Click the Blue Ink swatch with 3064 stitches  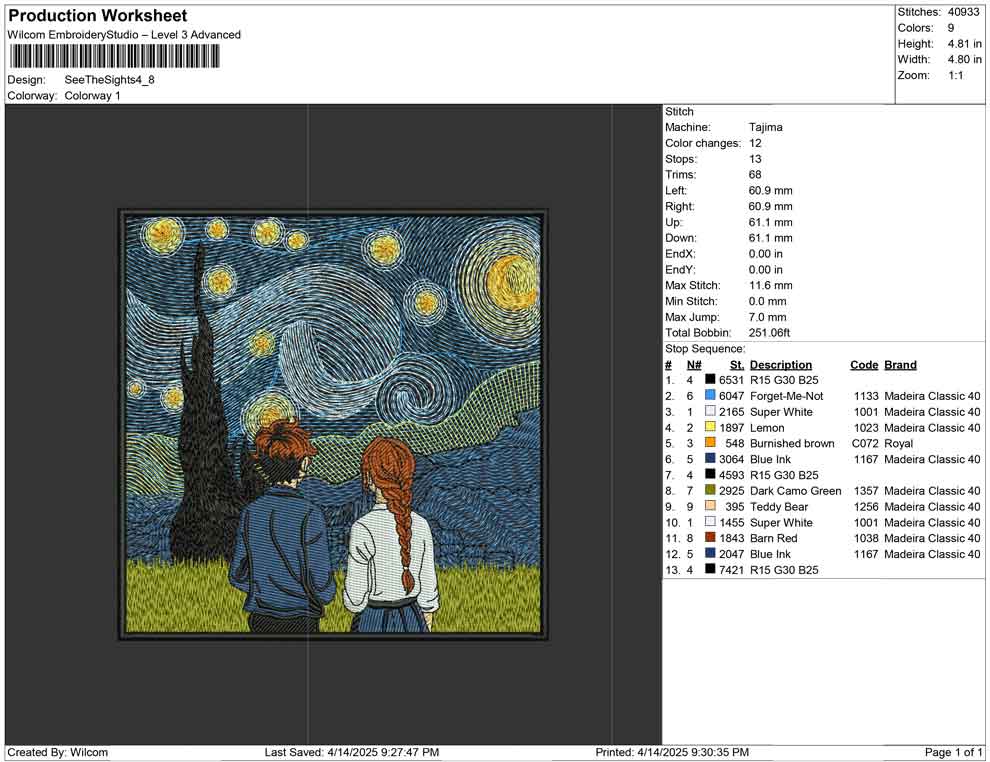(710, 458)
